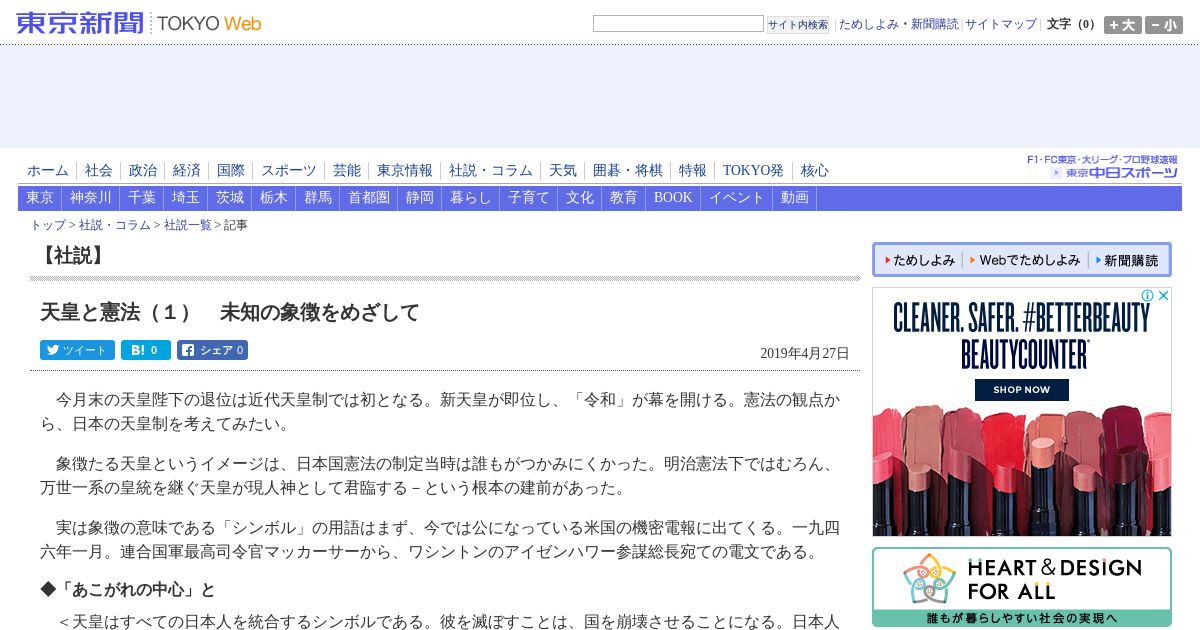This screenshot has width=1200, height=630.
Task: Select the 群馬 regional tab
Action: 318,198
